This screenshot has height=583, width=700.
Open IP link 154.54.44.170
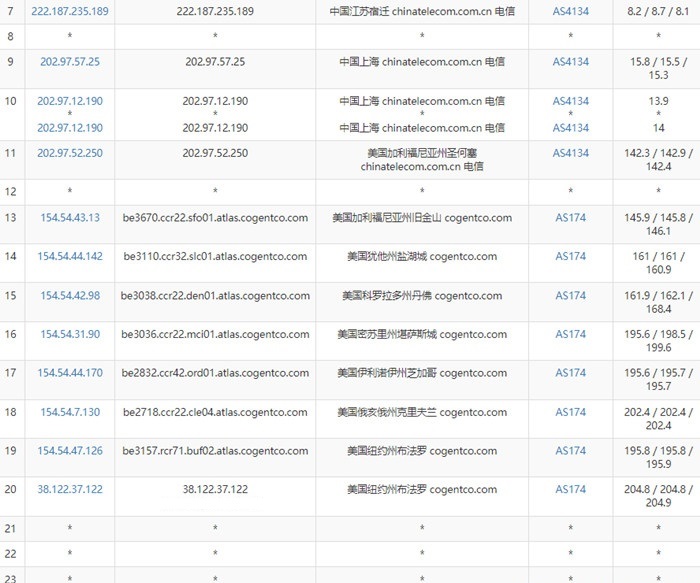click(x=70, y=373)
